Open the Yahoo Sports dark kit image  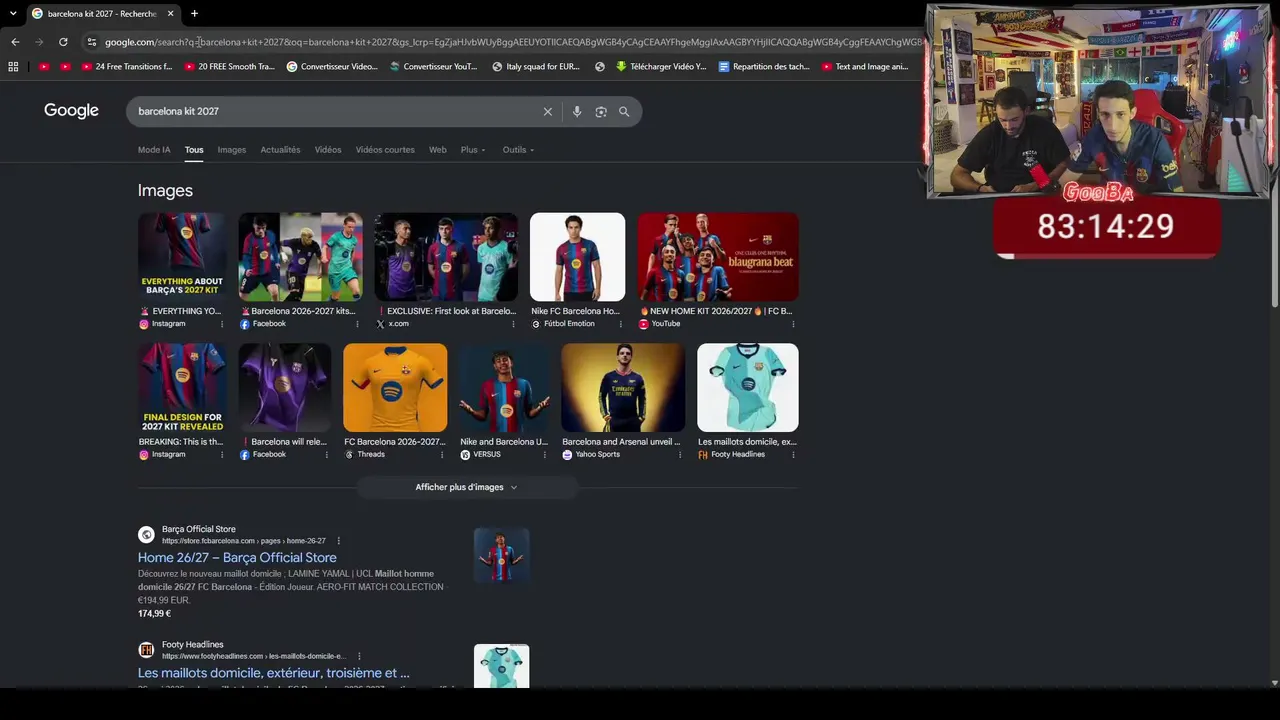click(x=623, y=388)
